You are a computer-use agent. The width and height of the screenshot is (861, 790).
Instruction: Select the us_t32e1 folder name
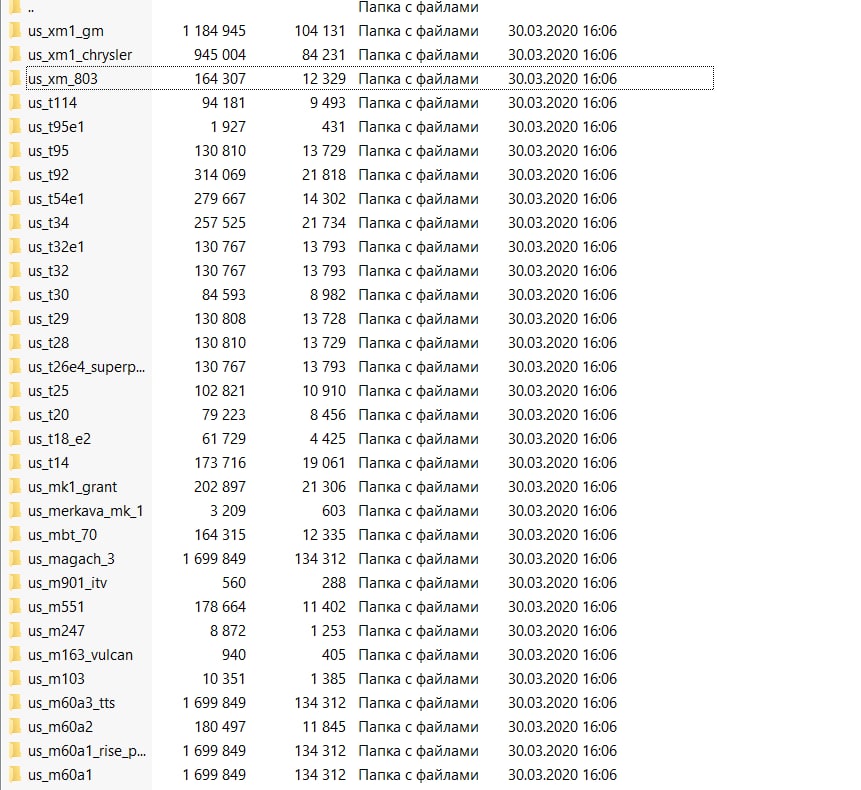point(56,246)
